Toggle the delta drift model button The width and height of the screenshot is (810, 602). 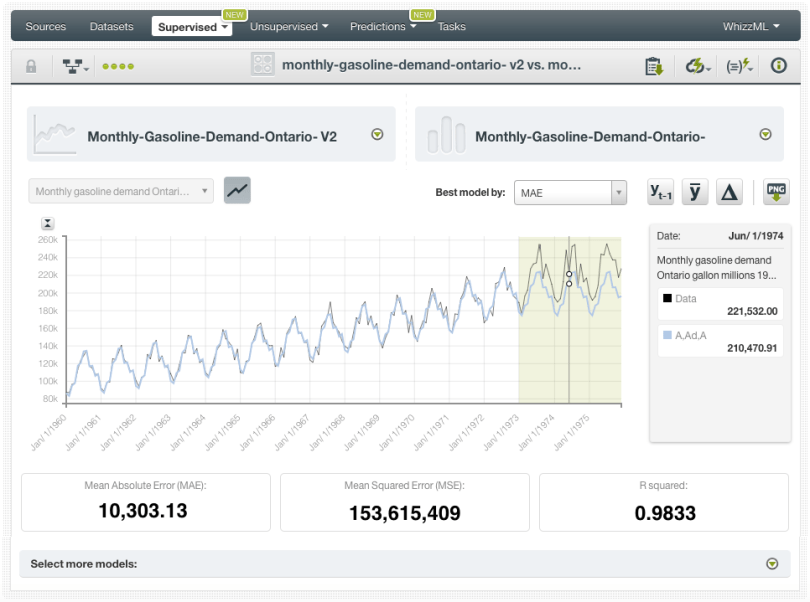point(729,191)
